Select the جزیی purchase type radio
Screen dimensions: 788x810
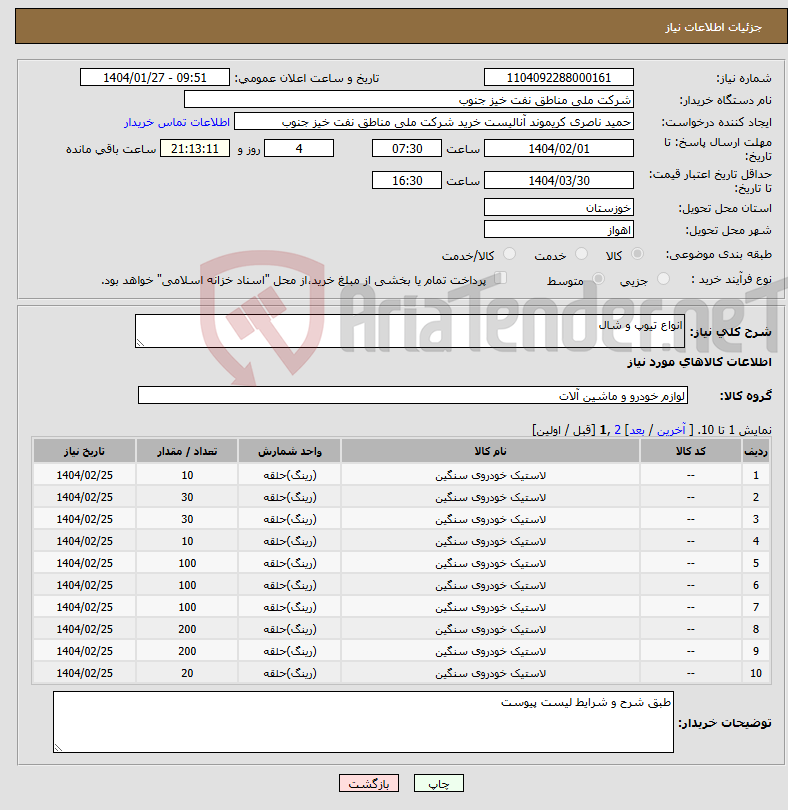pyautogui.click(x=663, y=279)
